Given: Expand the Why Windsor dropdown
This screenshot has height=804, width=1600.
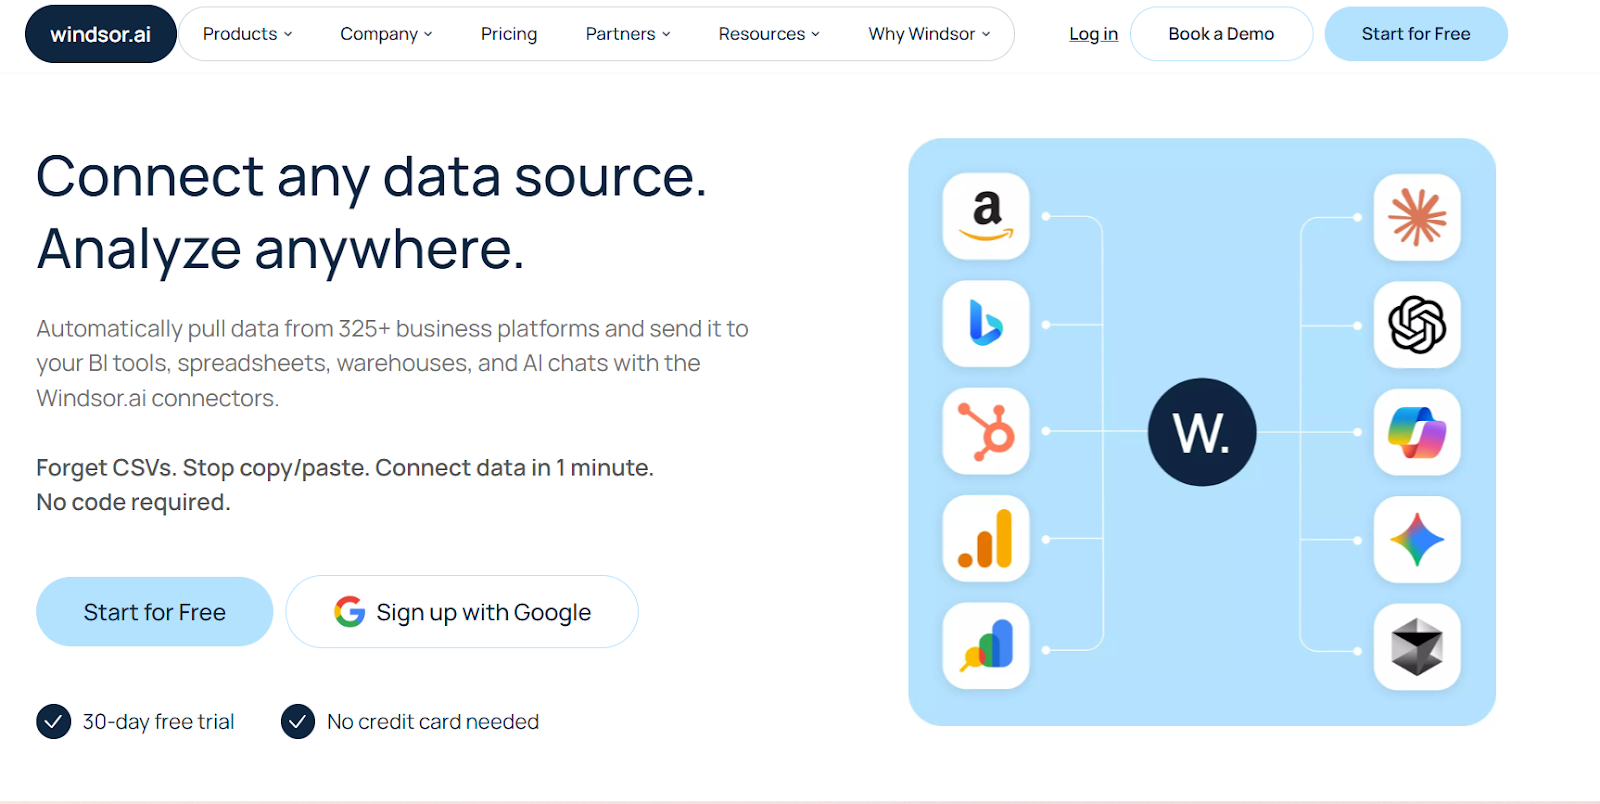Looking at the screenshot, I should point(929,34).
